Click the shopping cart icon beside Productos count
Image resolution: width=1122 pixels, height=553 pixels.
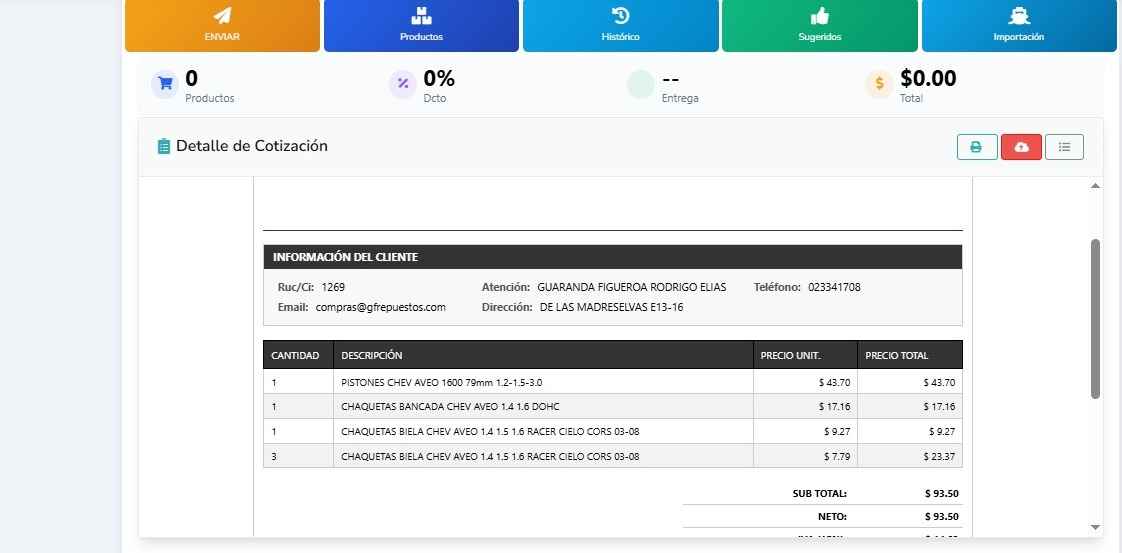(164, 84)
